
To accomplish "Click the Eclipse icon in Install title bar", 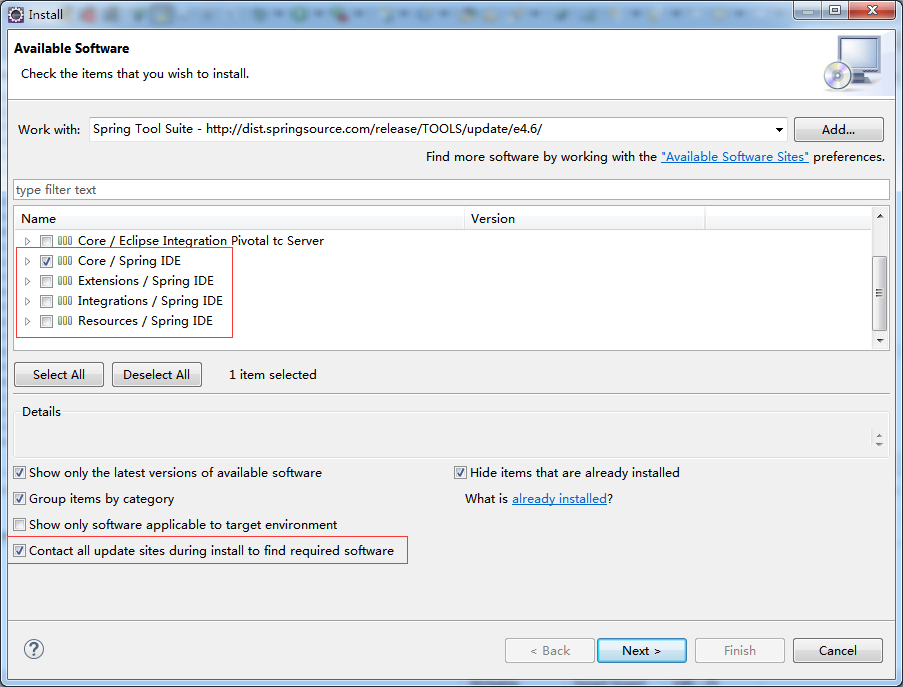I will click(16, 14).
